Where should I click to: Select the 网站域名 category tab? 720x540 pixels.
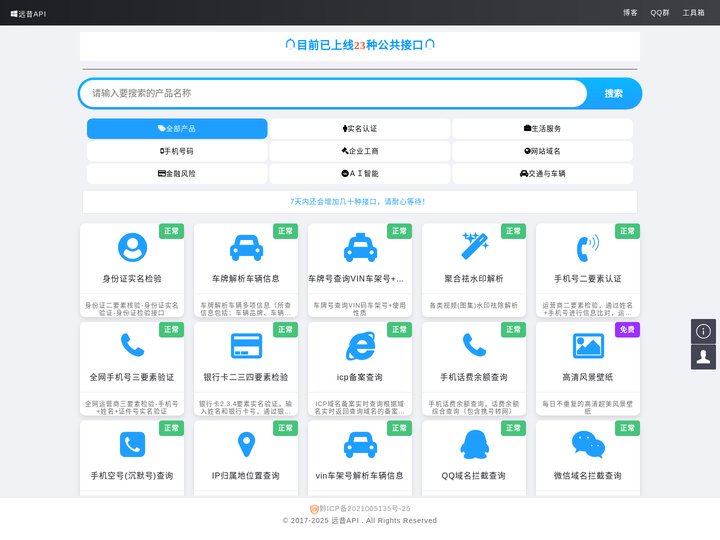(542, 151)
